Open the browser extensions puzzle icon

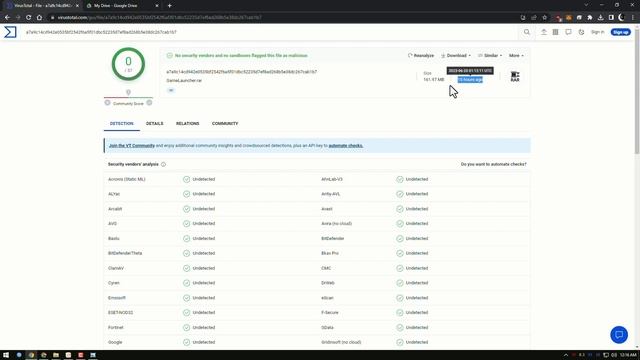pyautogui.click(x=590, y=18)
